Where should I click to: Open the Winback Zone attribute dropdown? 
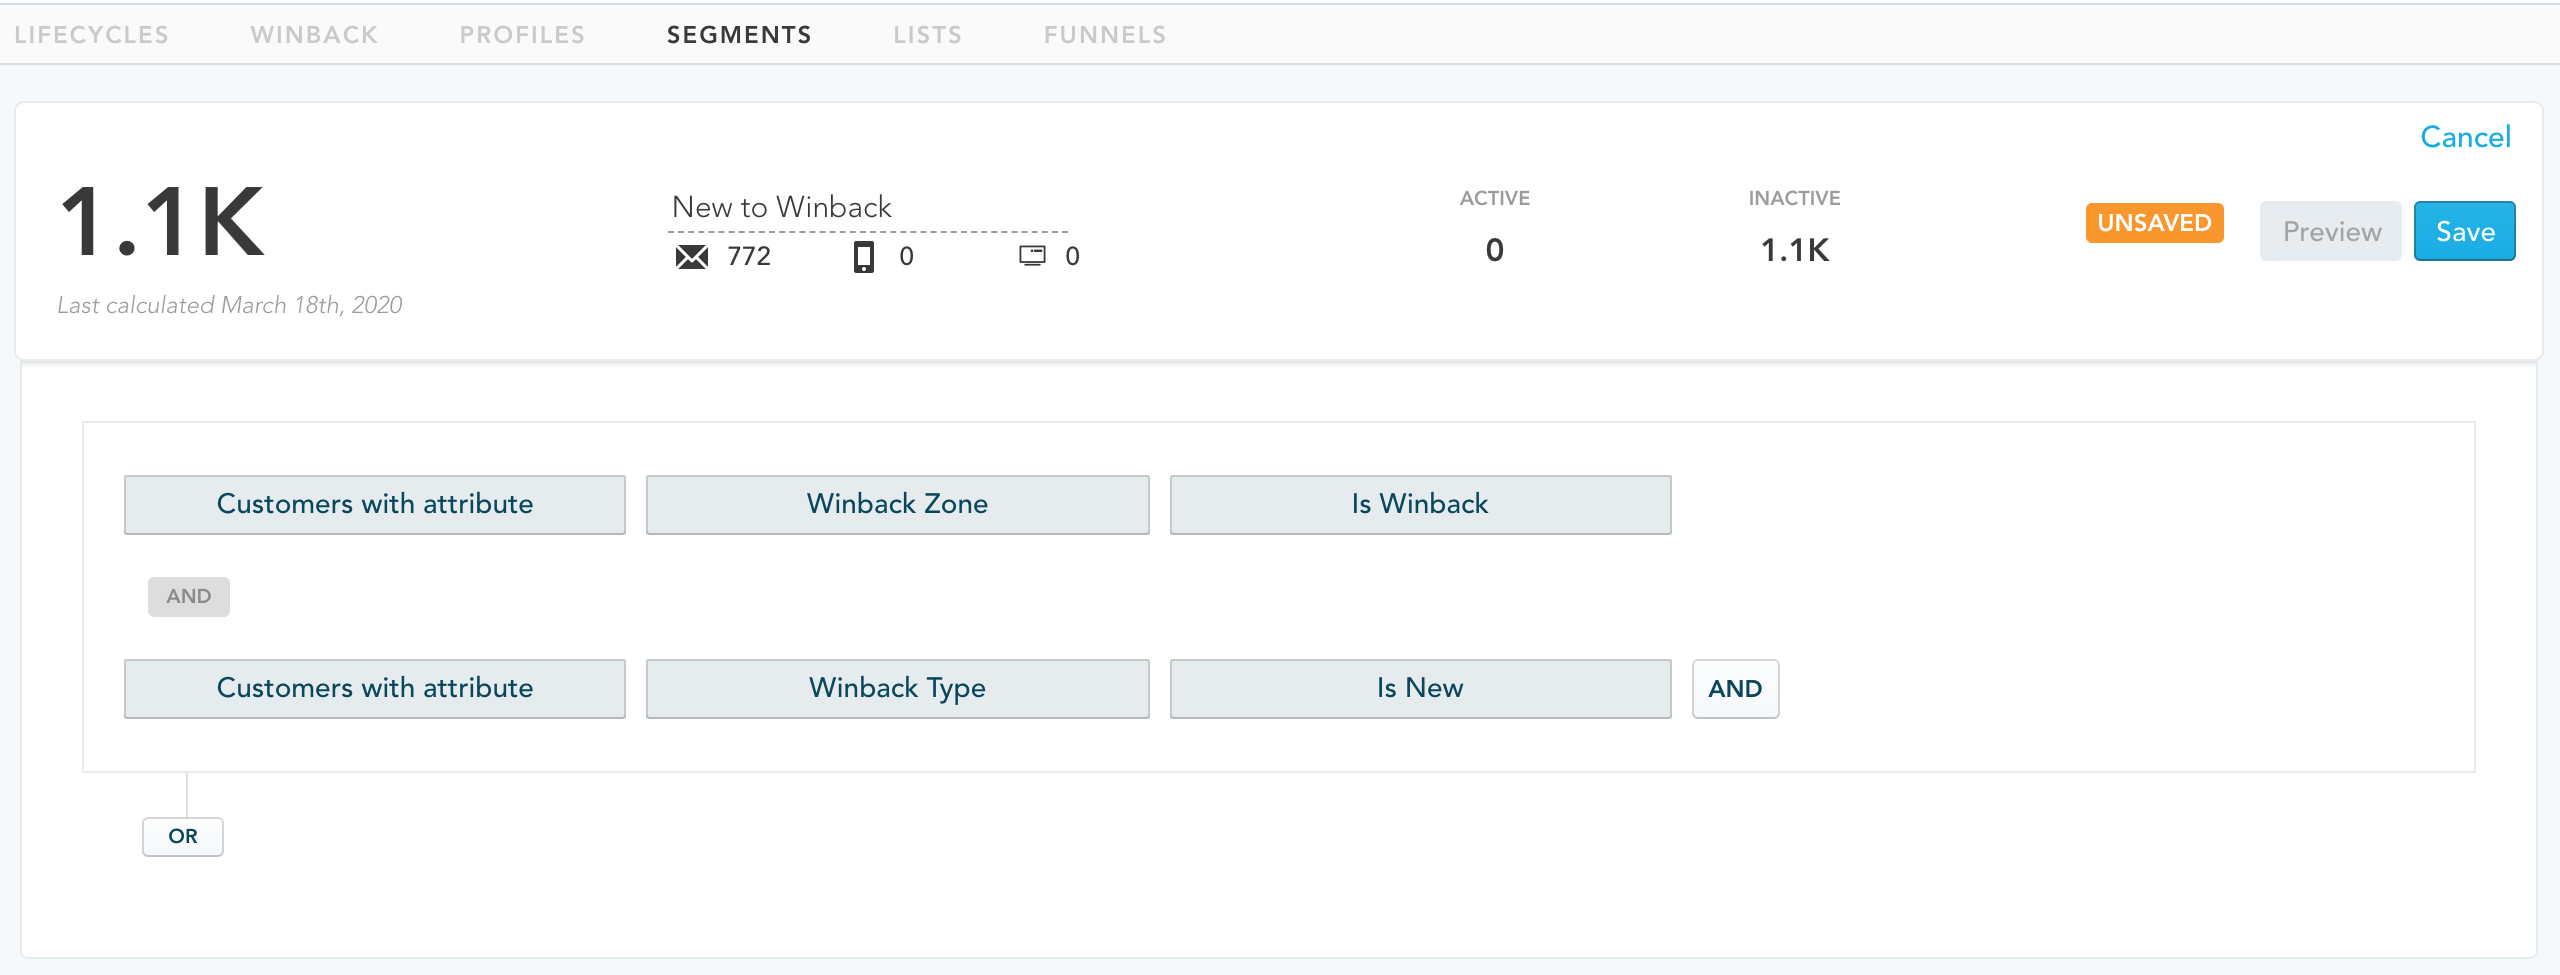coord(898,505)
